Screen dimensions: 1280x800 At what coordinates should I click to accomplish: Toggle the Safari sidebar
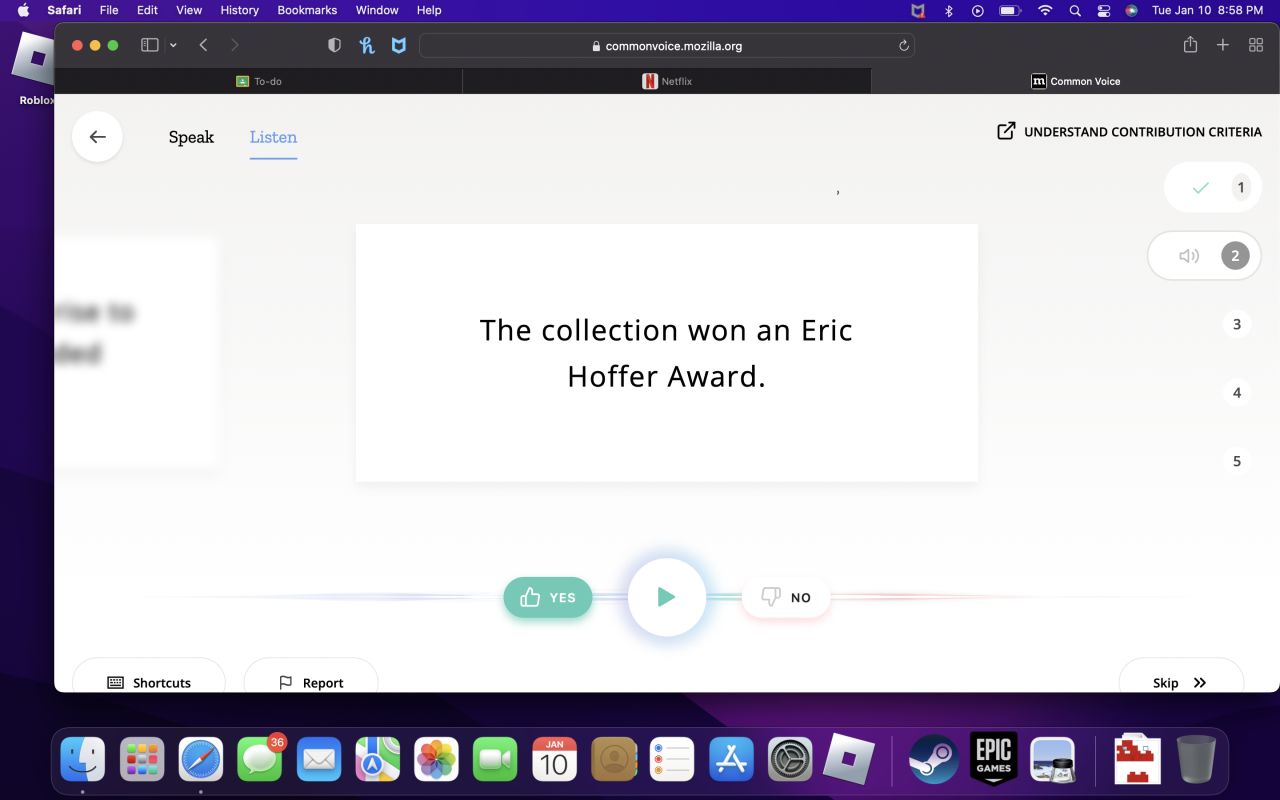click(150, 45)
